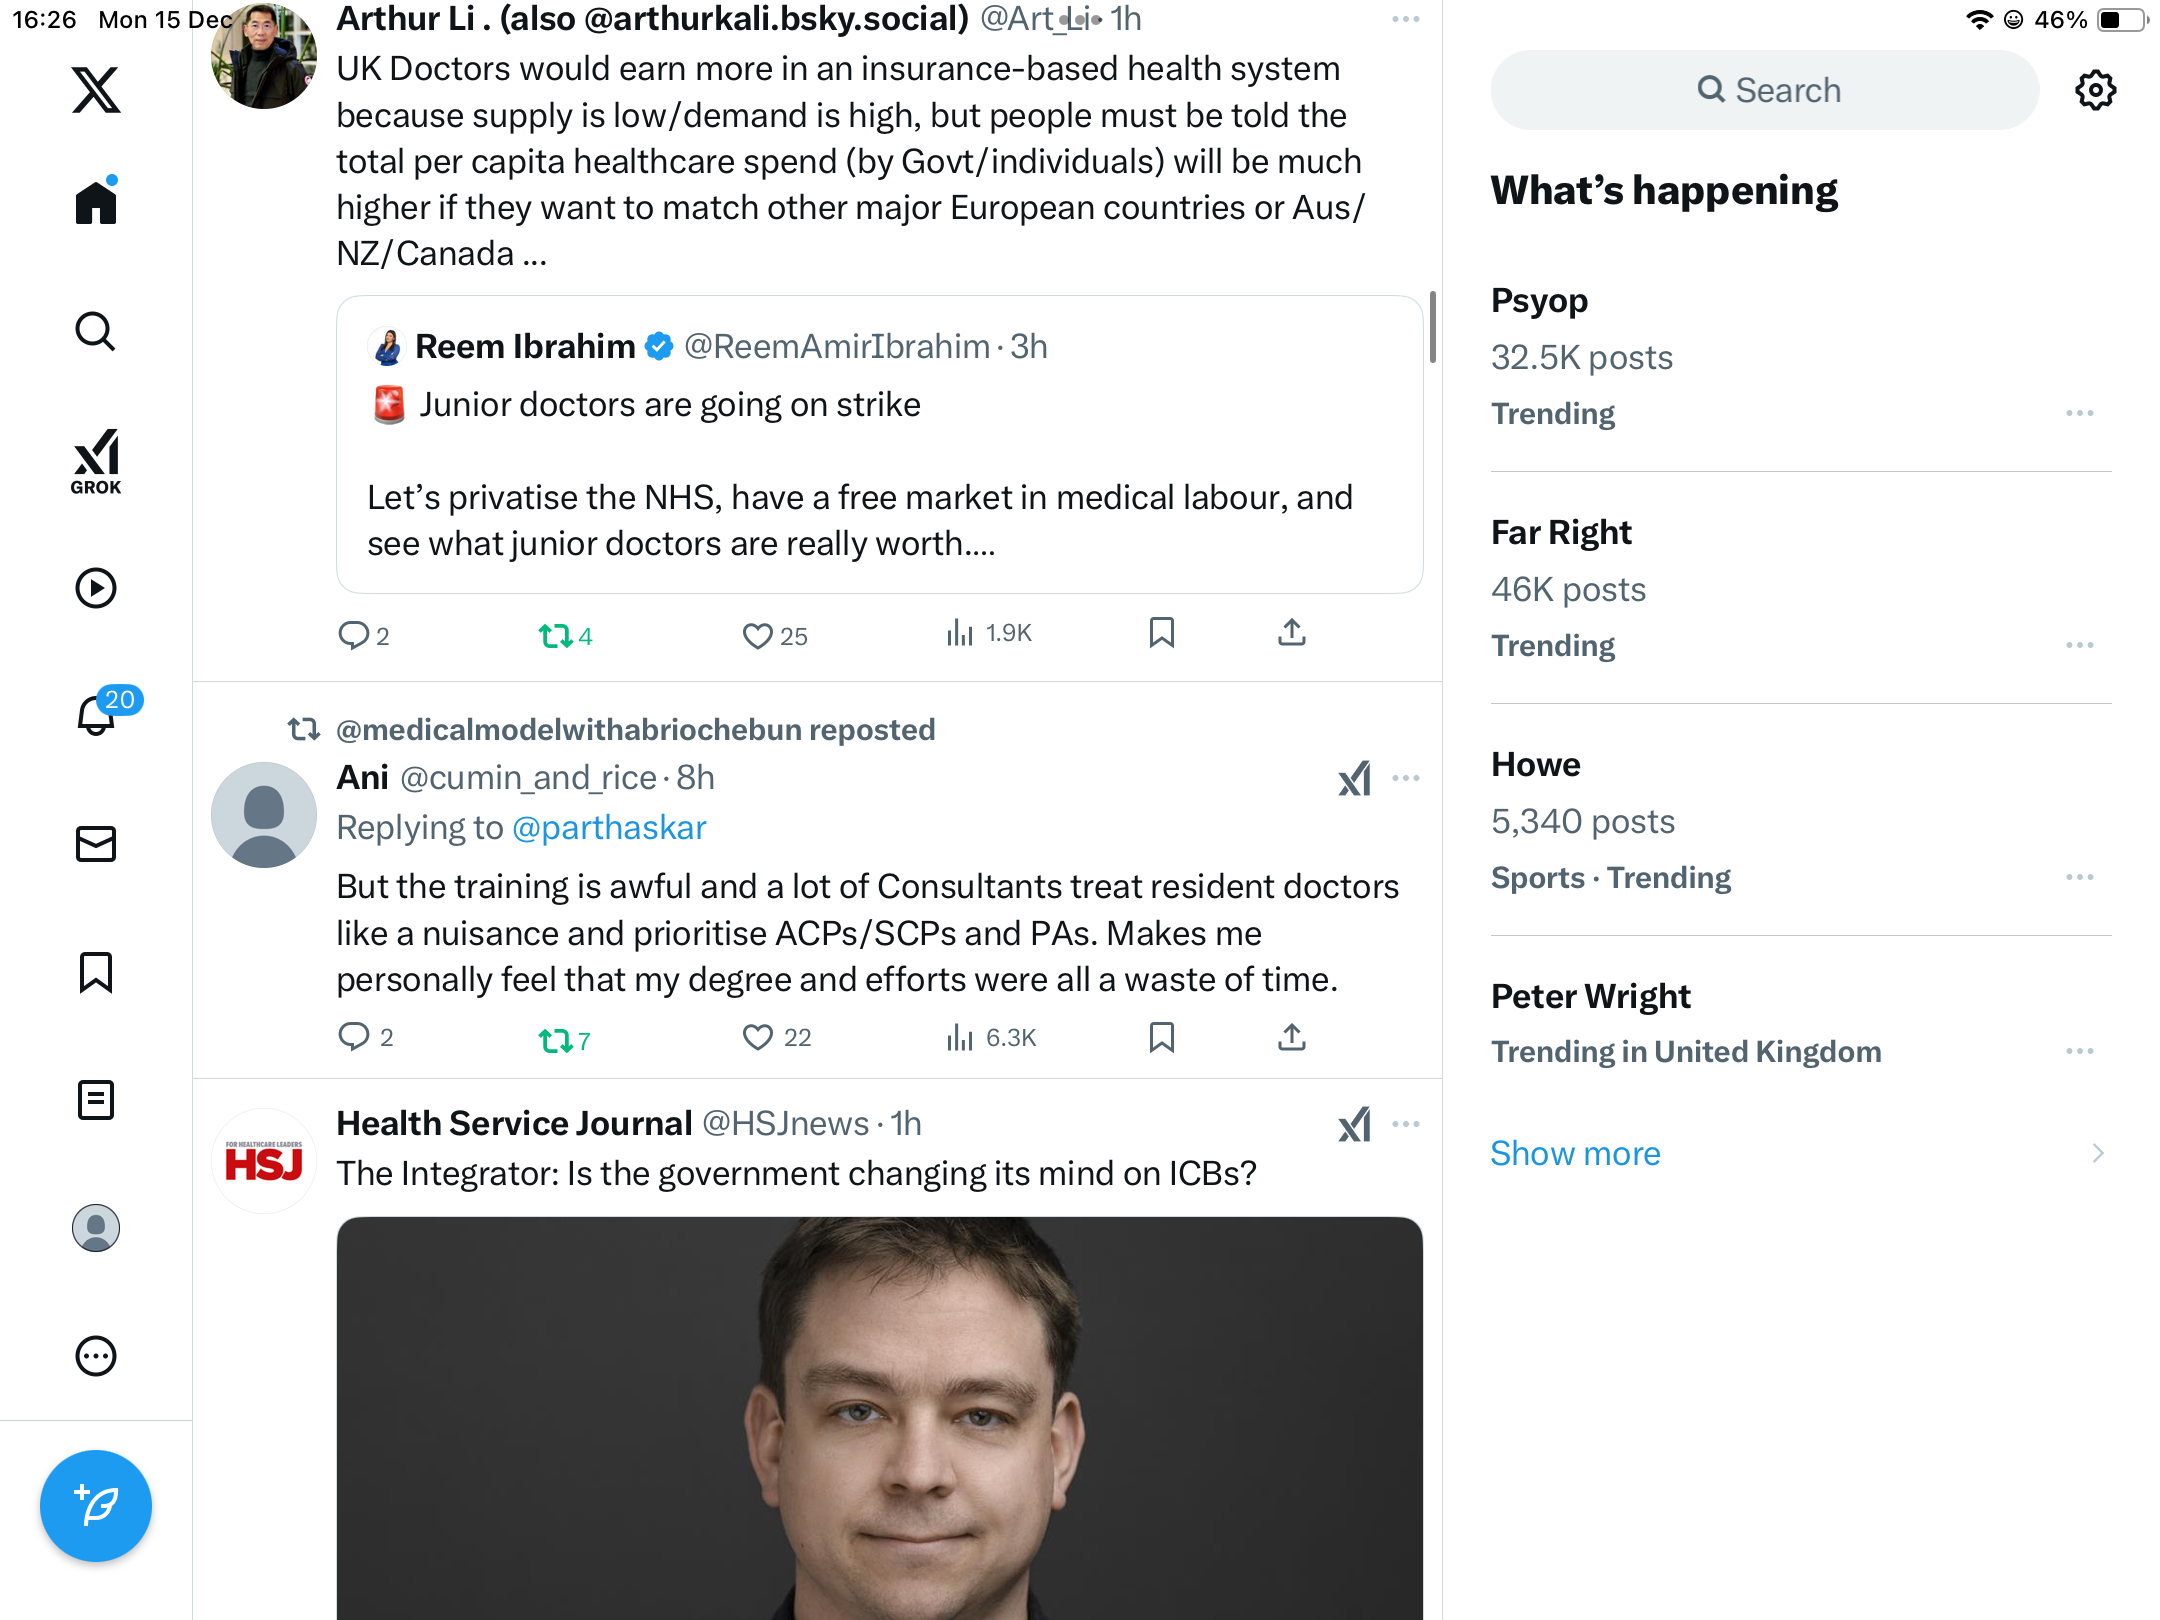Open Messages envelope in sidebar
The height and width of the screenshot is (1620, 2160).
point(96,844)
